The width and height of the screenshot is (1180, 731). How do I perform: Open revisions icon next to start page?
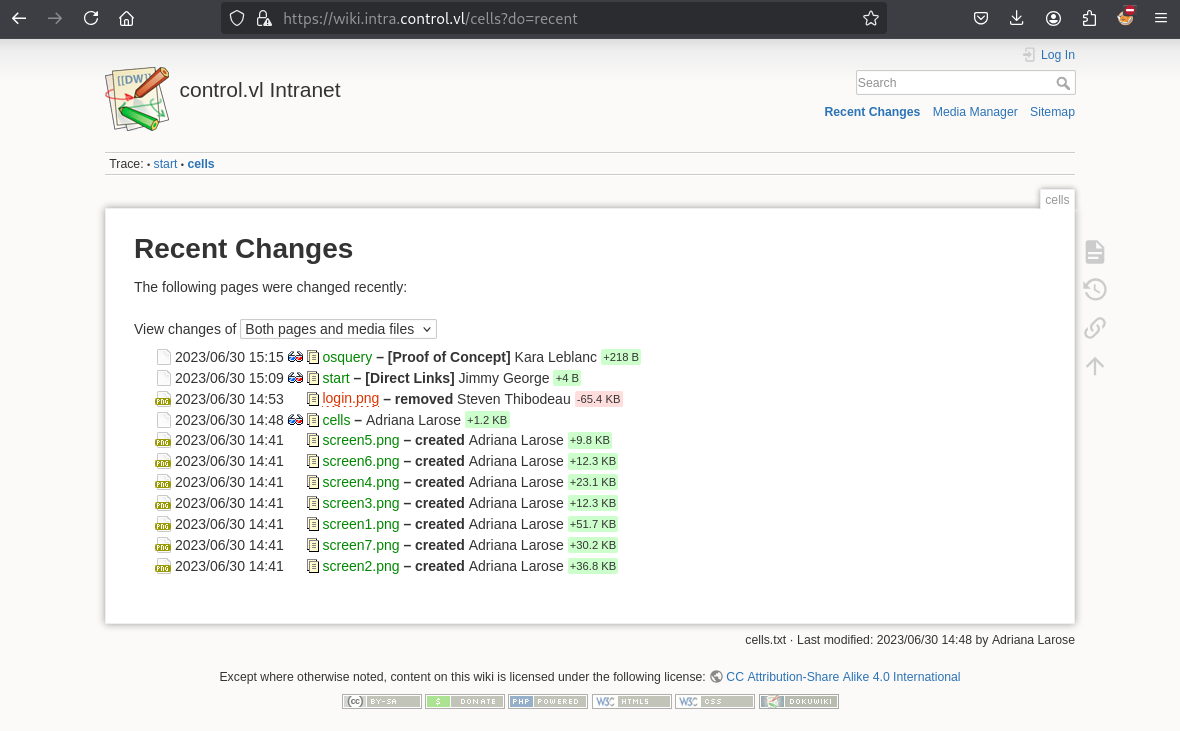[313, 378]
